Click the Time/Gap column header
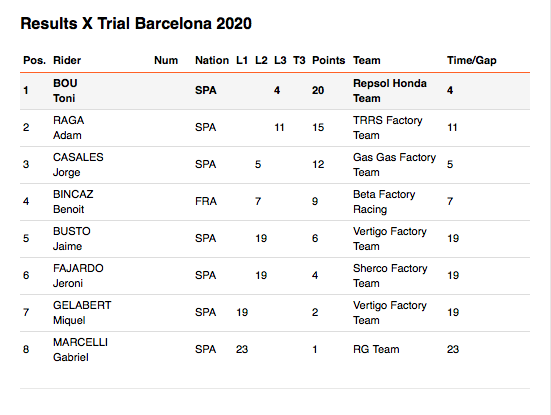551x415 pixels. click(472, 60)
